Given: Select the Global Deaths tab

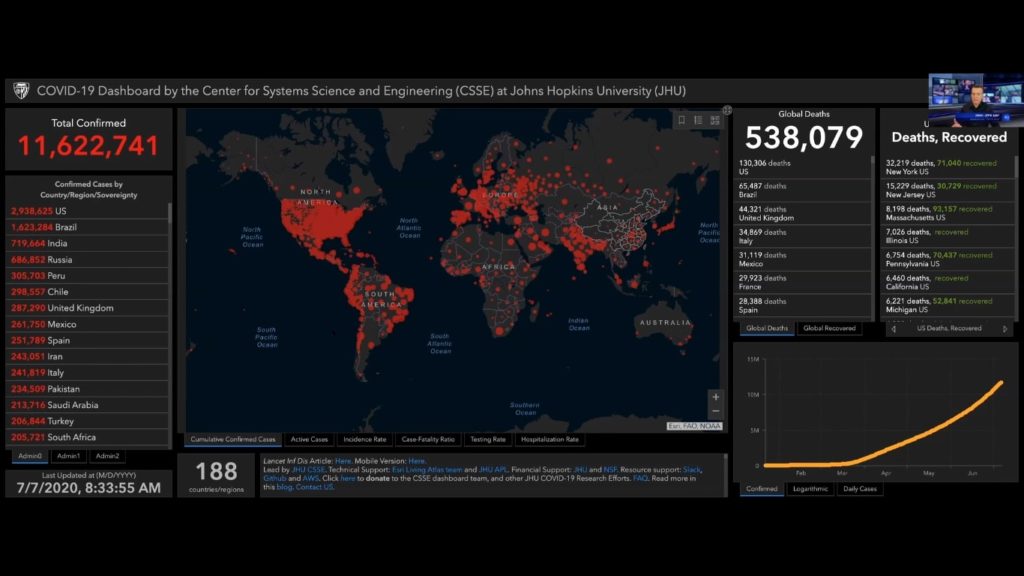Looking at the screenshot, I should 767,328.
